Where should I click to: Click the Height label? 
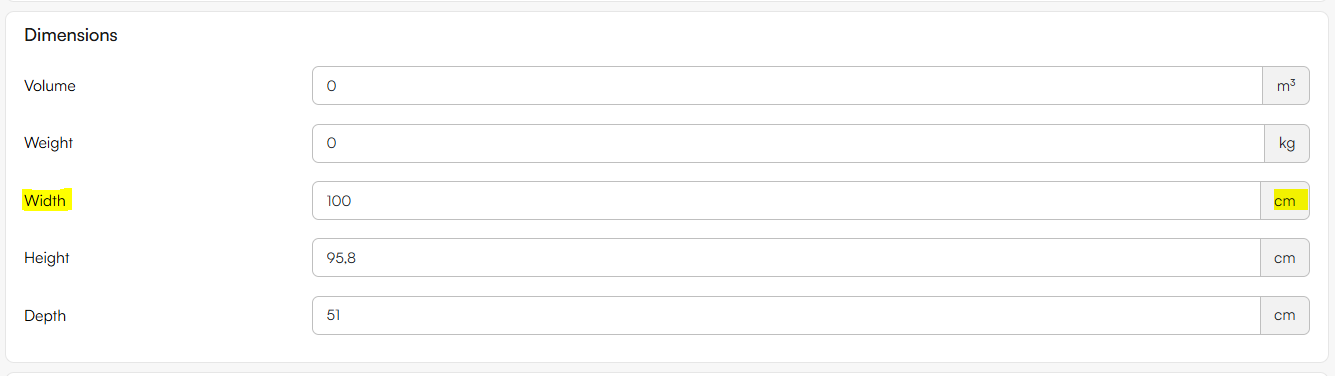47,258
